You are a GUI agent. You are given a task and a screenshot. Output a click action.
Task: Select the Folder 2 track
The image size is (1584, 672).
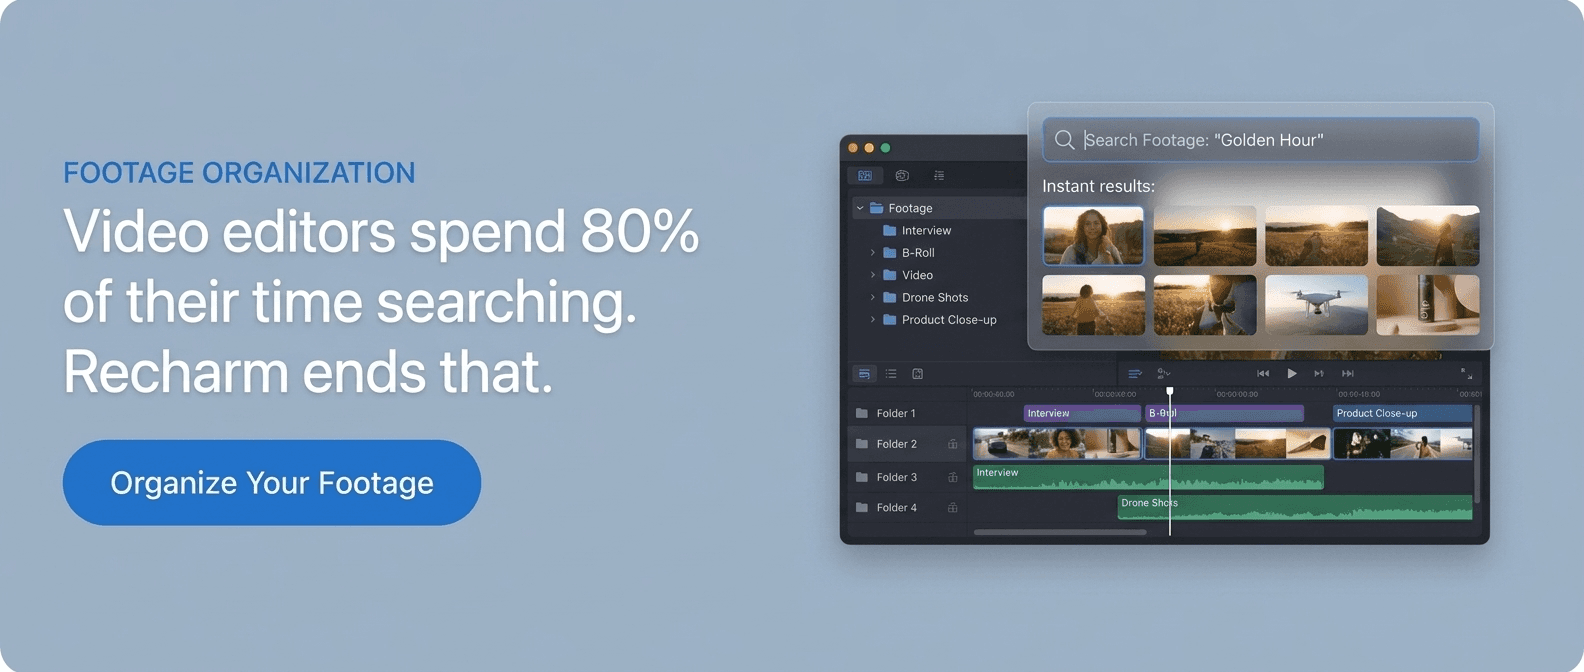[906, 444]
